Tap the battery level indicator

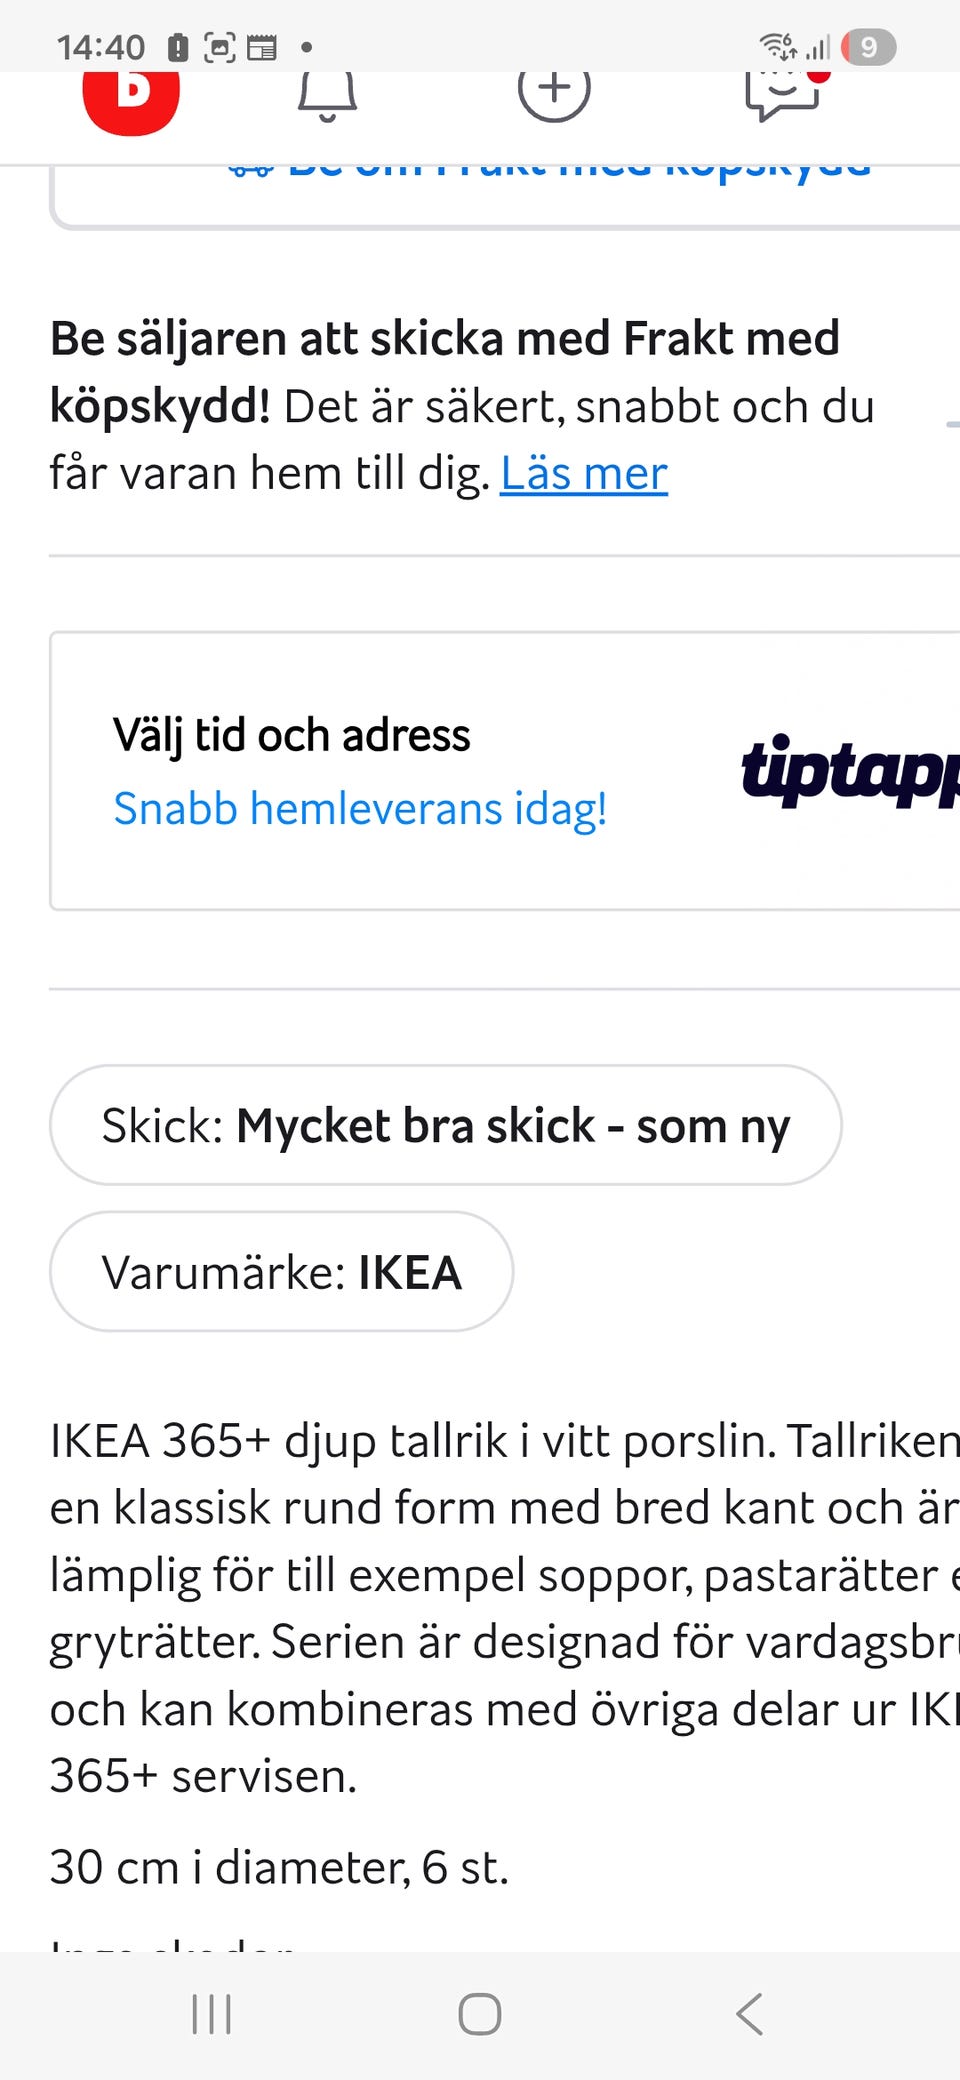point(868,46)
